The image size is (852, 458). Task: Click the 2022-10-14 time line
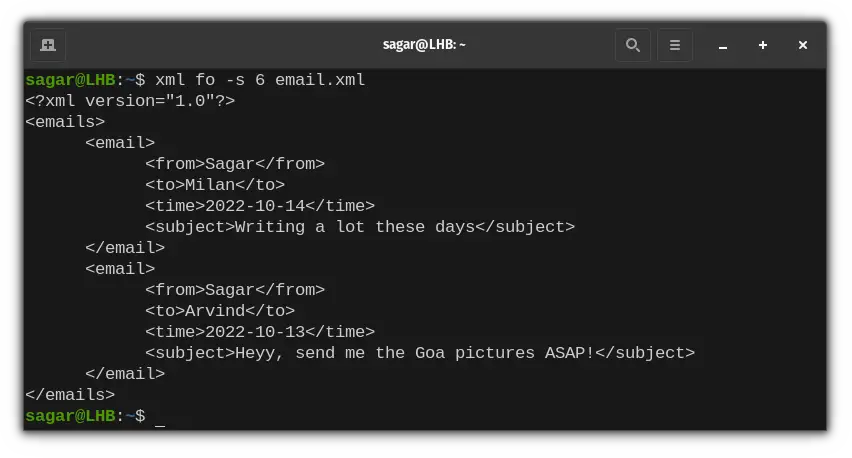click(x=260, y=206)
